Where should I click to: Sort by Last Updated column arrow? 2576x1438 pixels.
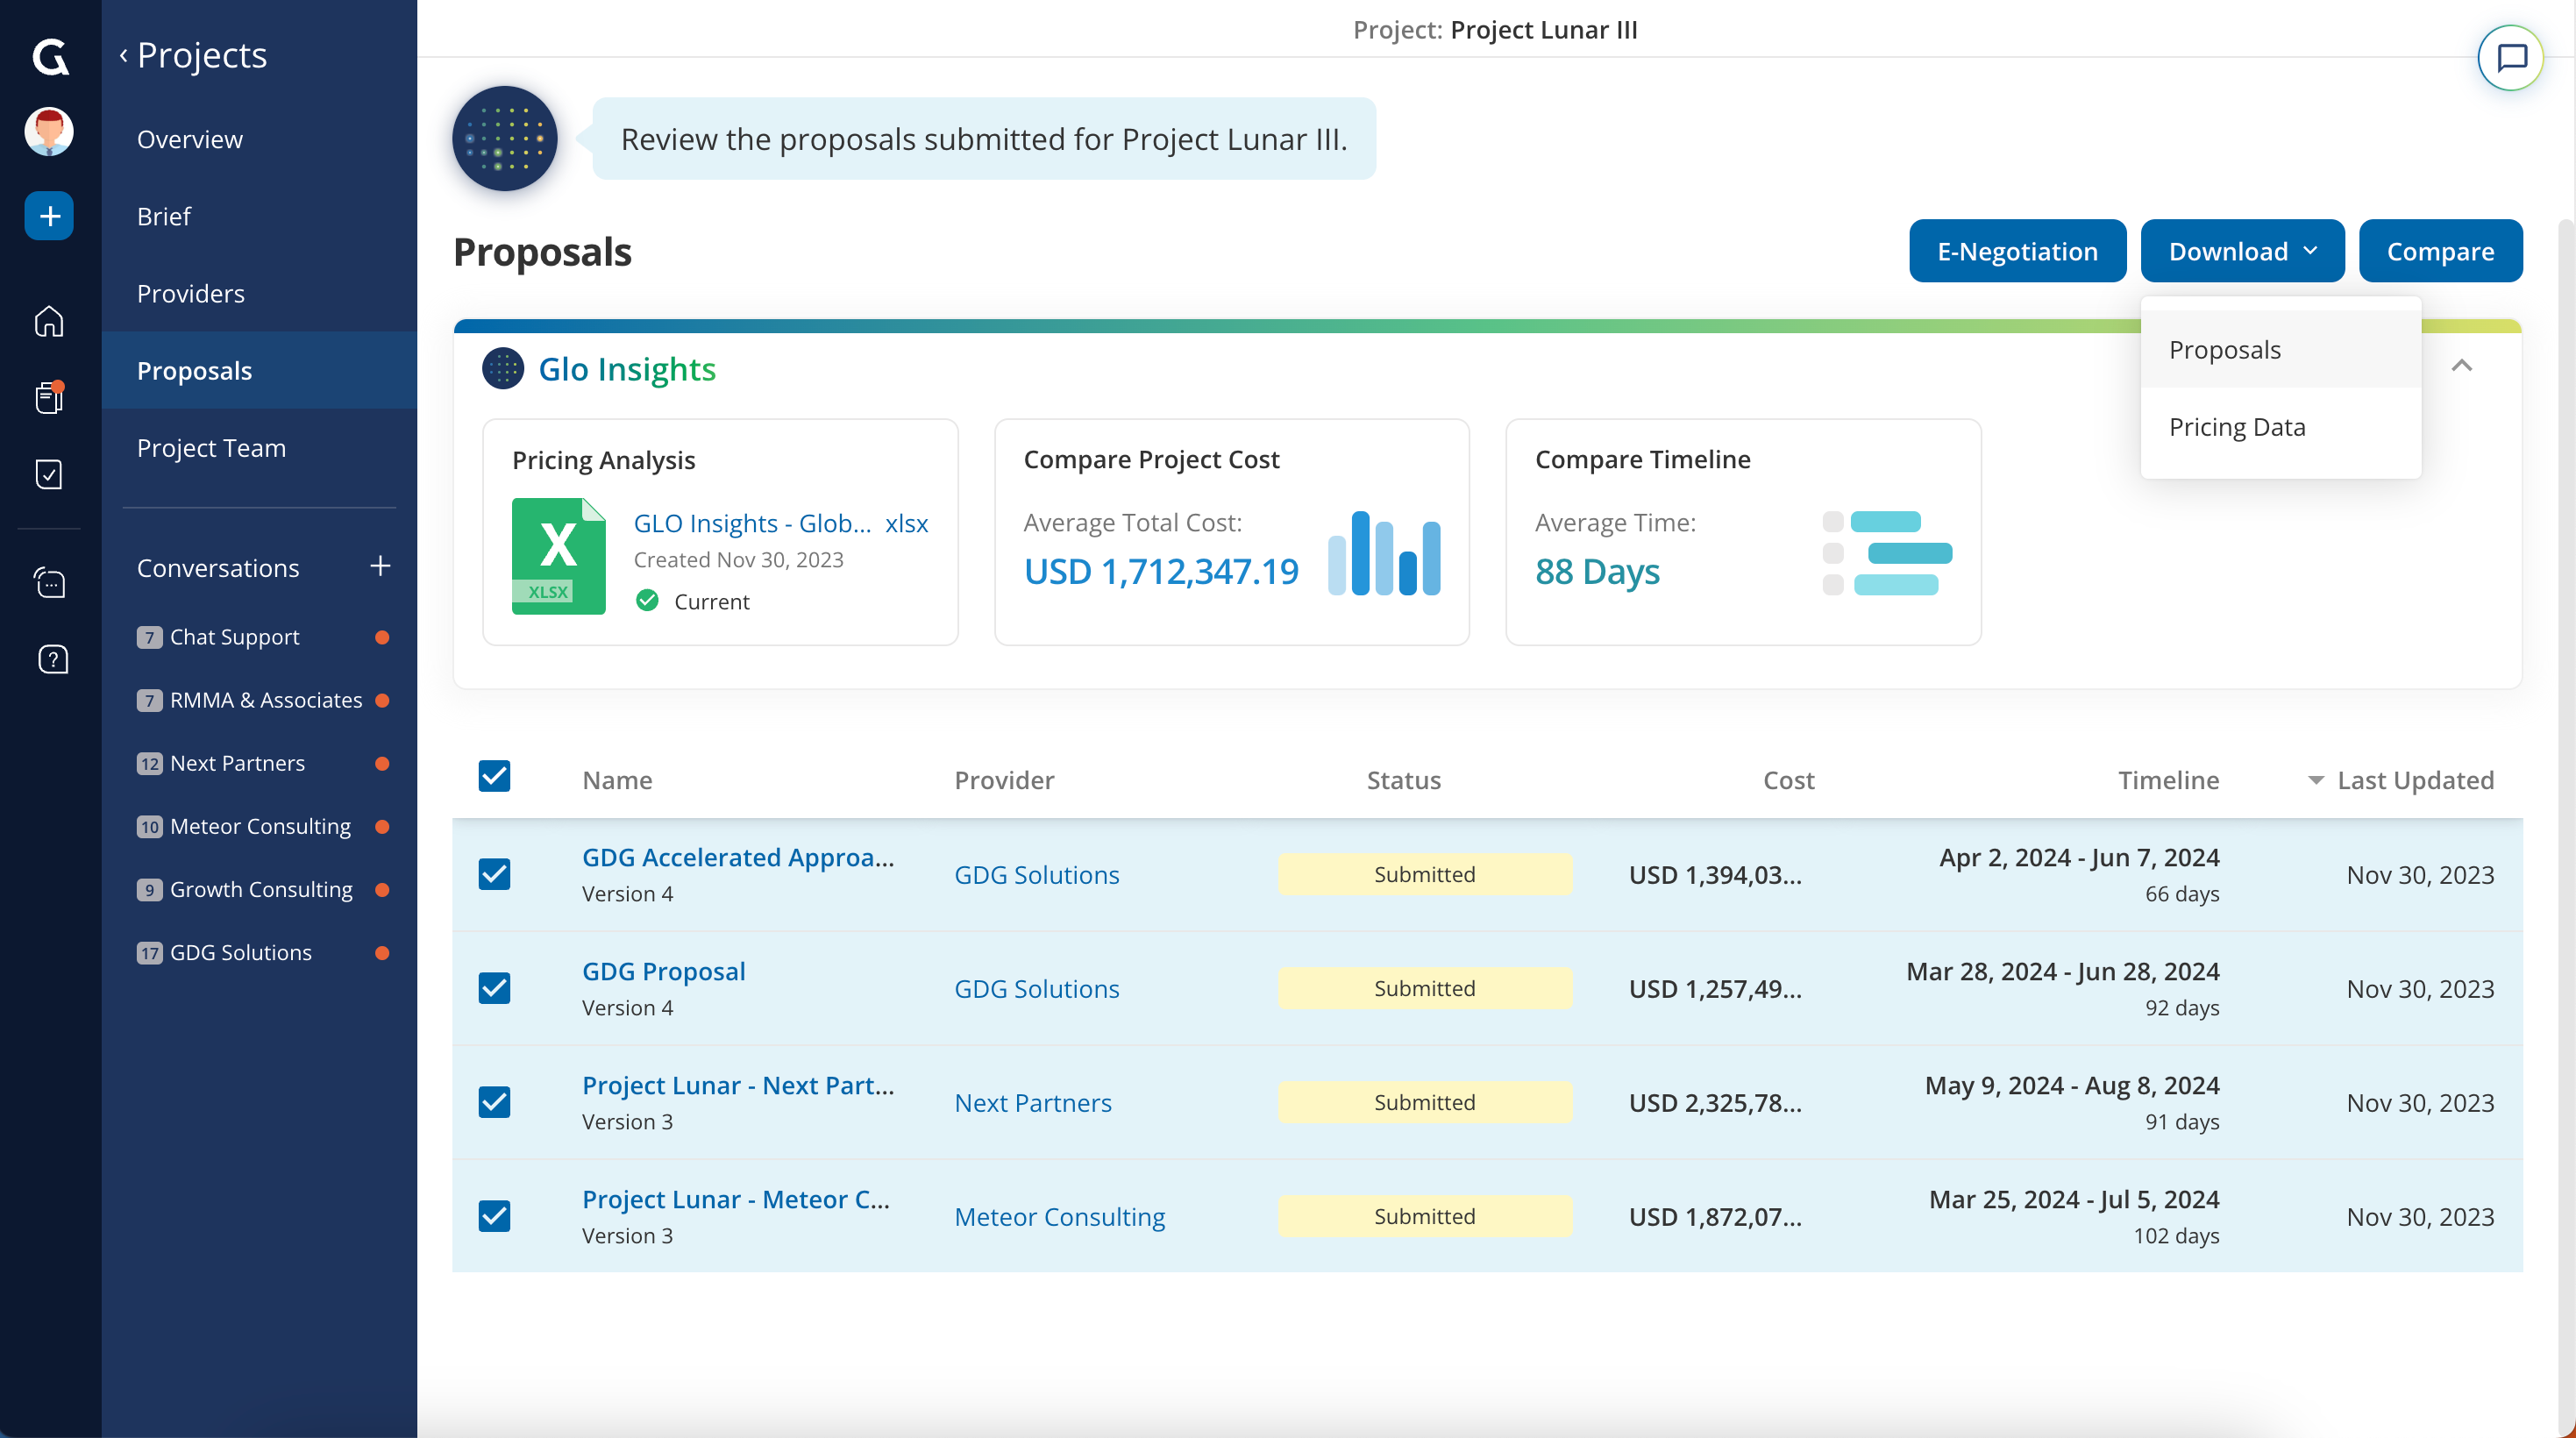(2315, 780)
